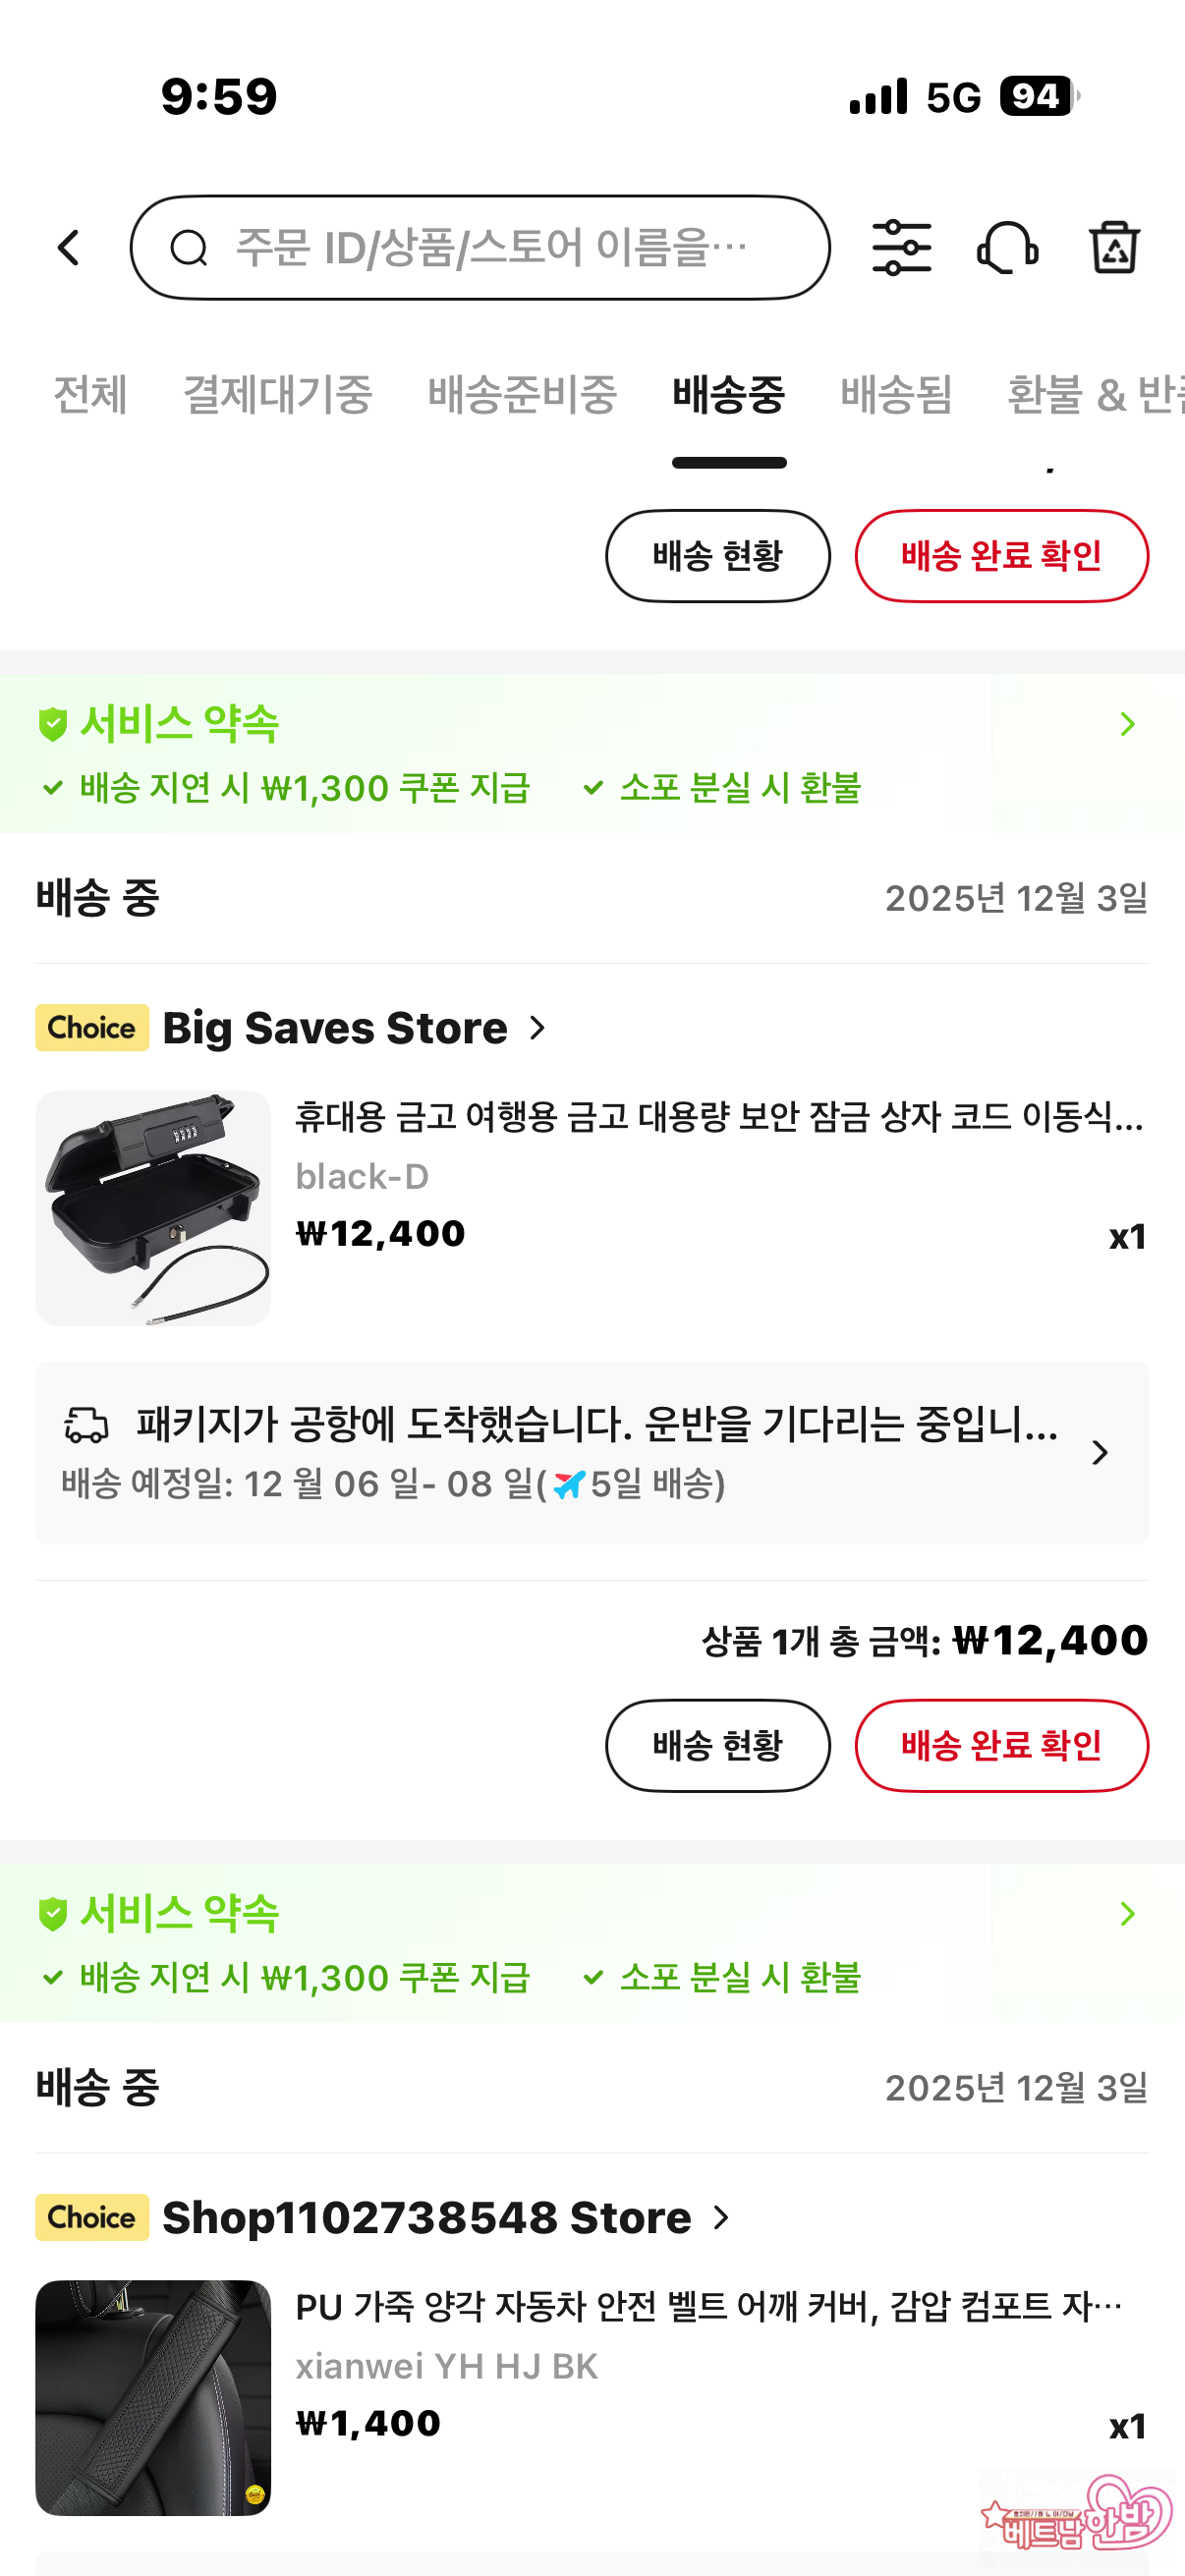Tap the back arrow icon
1185x2576 pixels.
pyautogui.click(x=68, y=247)
